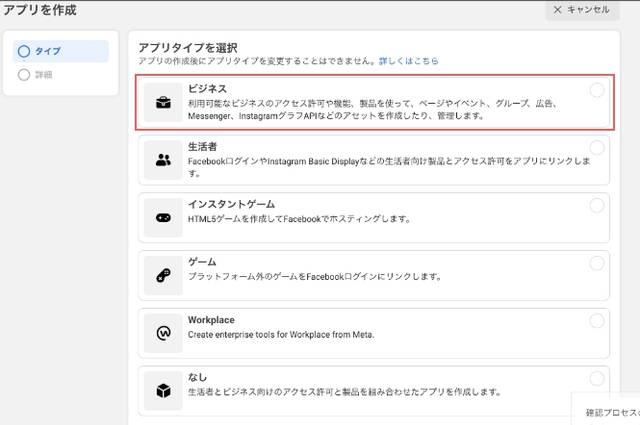
Task: Click the キャンセル button
Action: [x=582, y=9]
